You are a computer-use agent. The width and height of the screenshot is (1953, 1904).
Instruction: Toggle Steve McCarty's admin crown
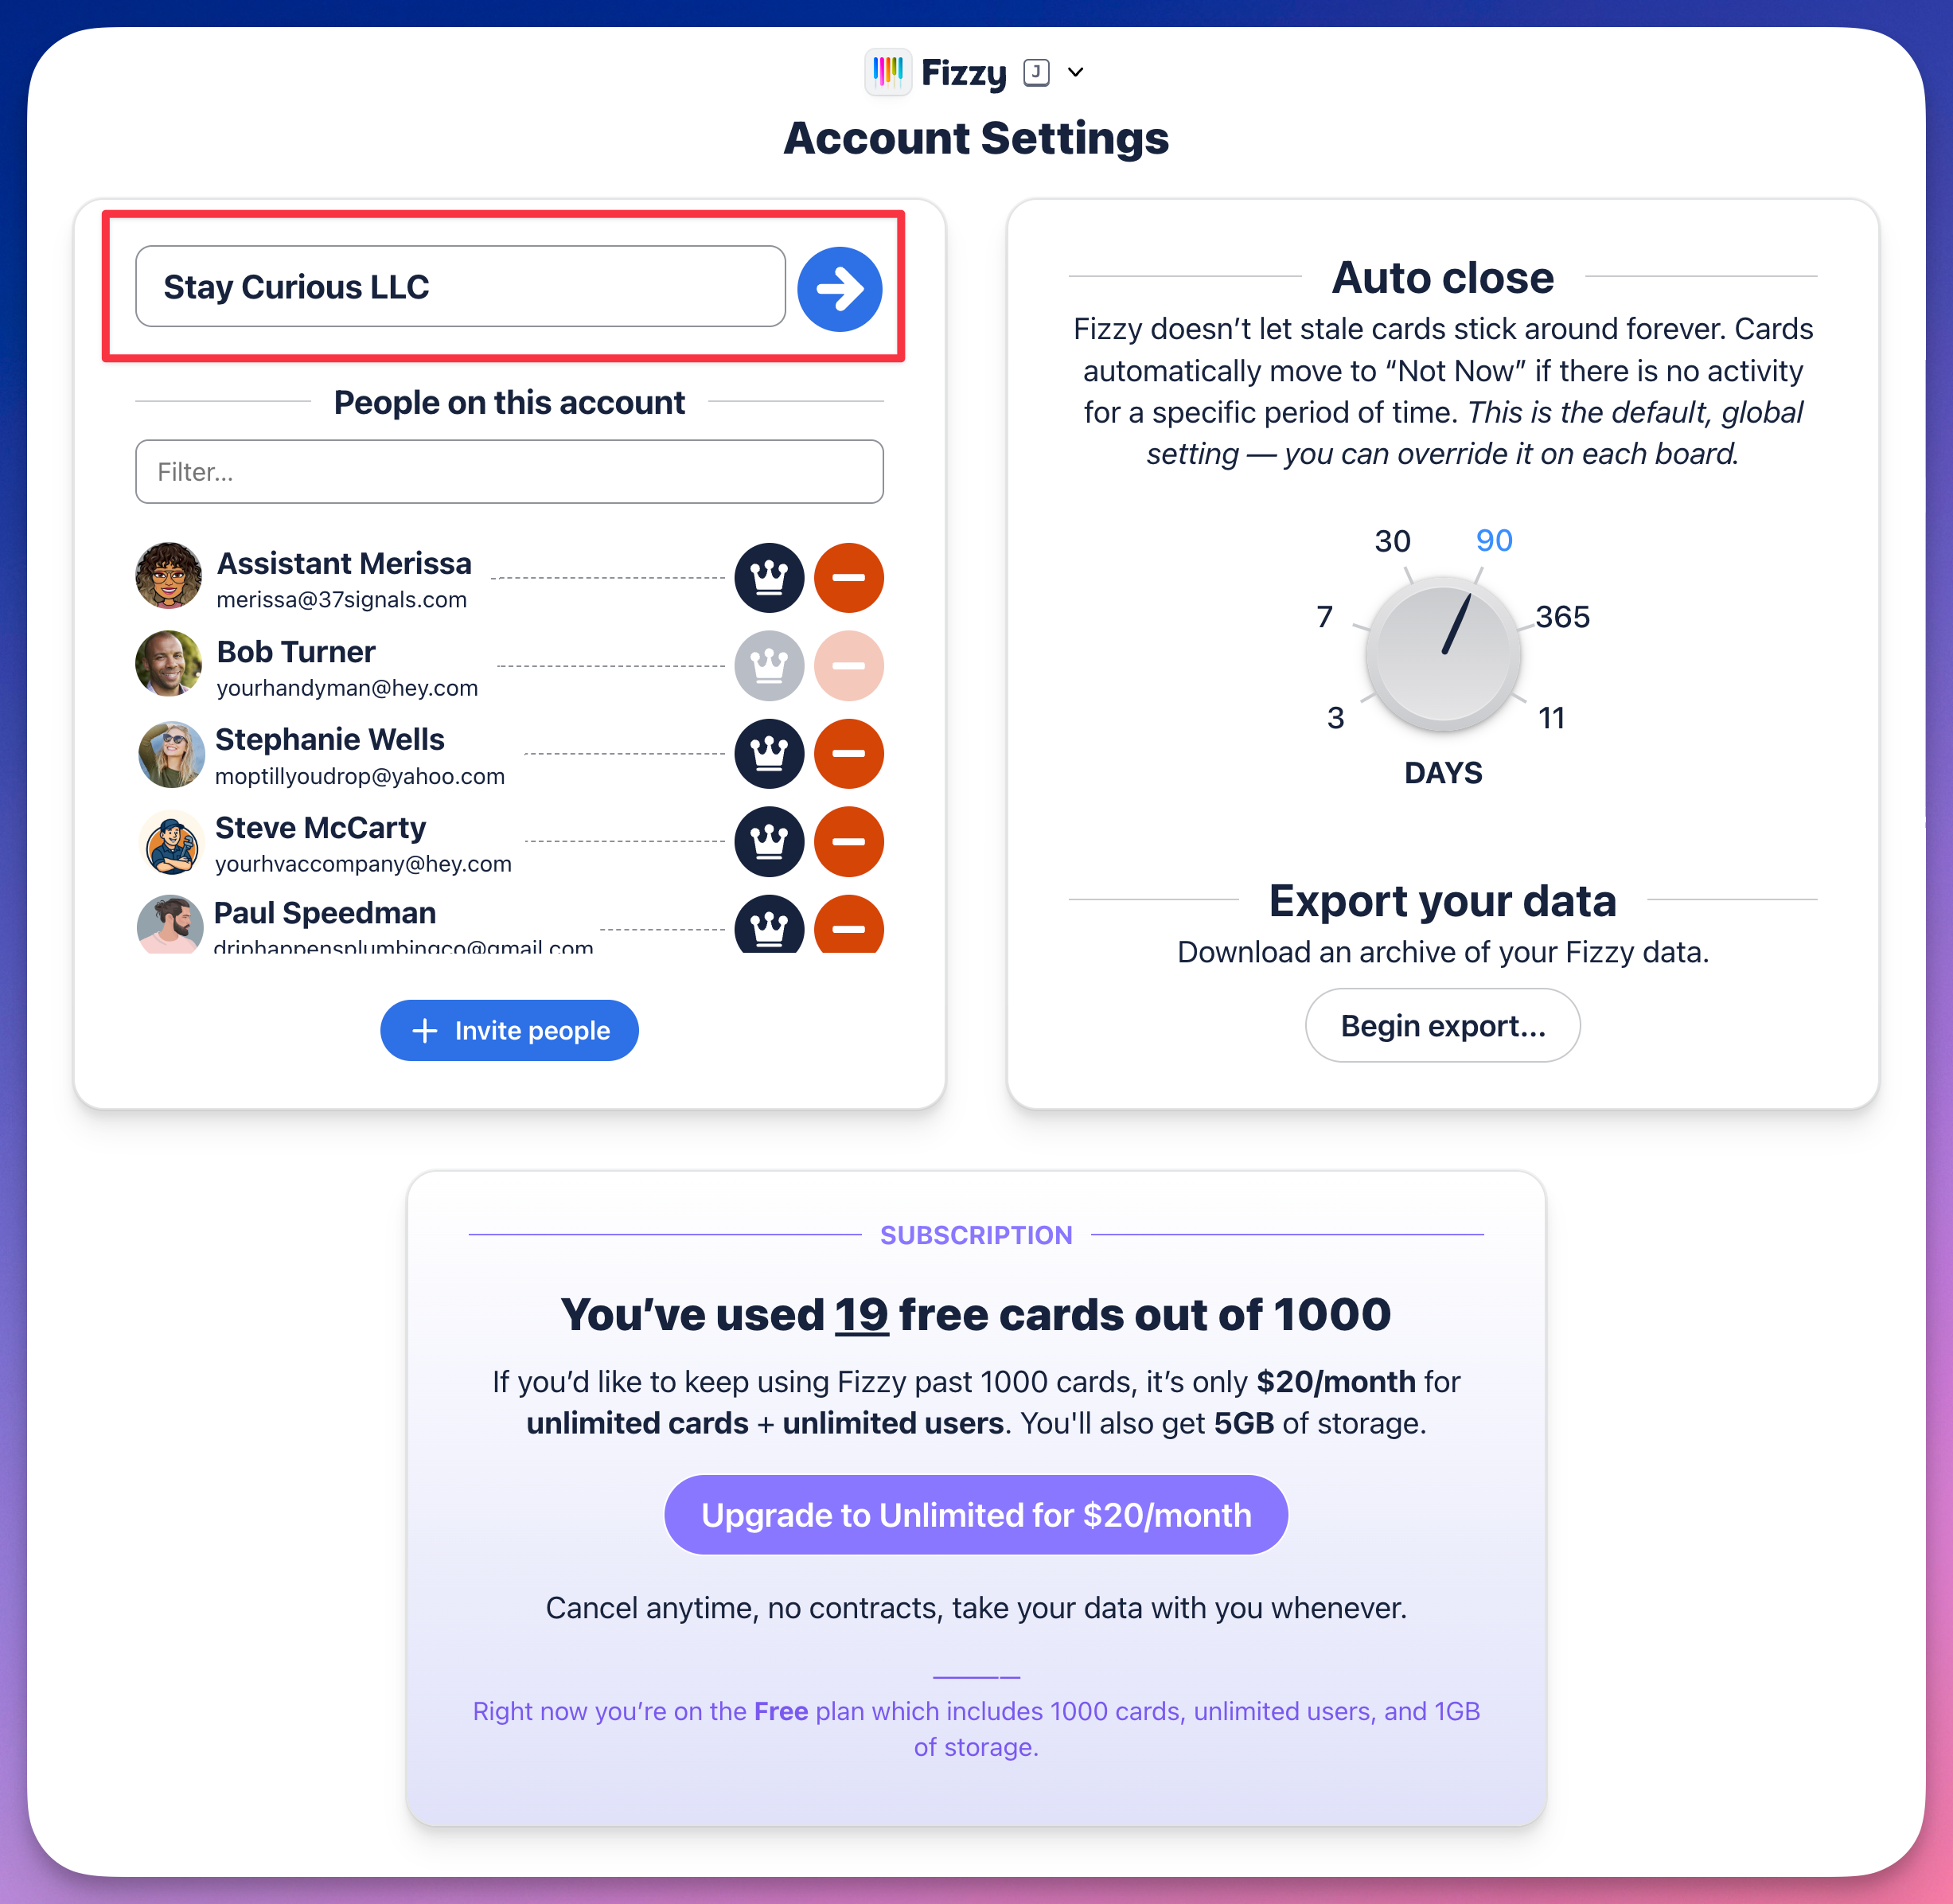coord(768,842)
